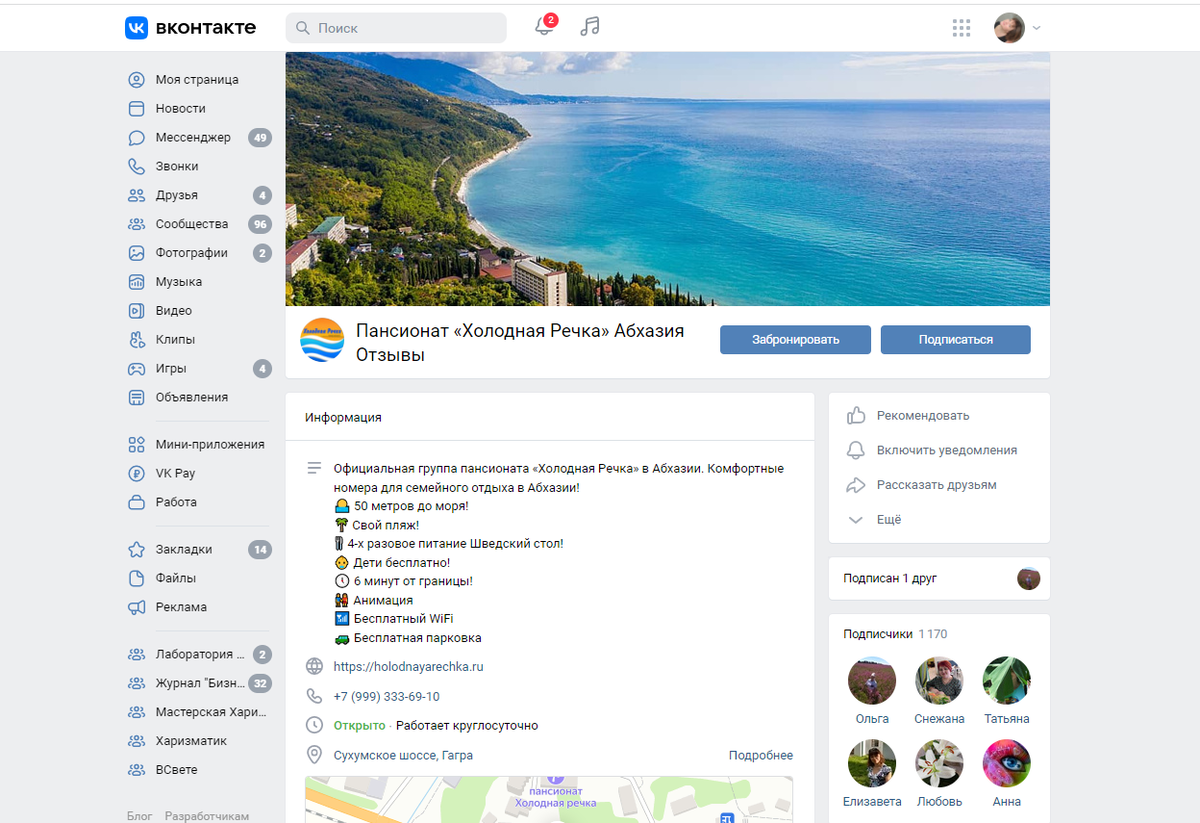Screen dimensions: 1200x823
Task: Click the Блог footer link
Action: 140,816
